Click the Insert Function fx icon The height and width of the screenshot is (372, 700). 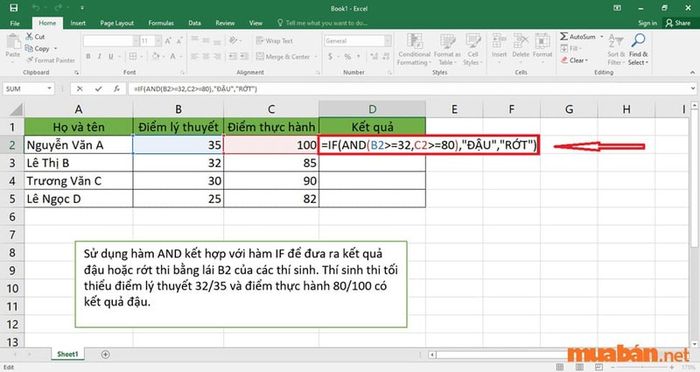click(117, 89)
